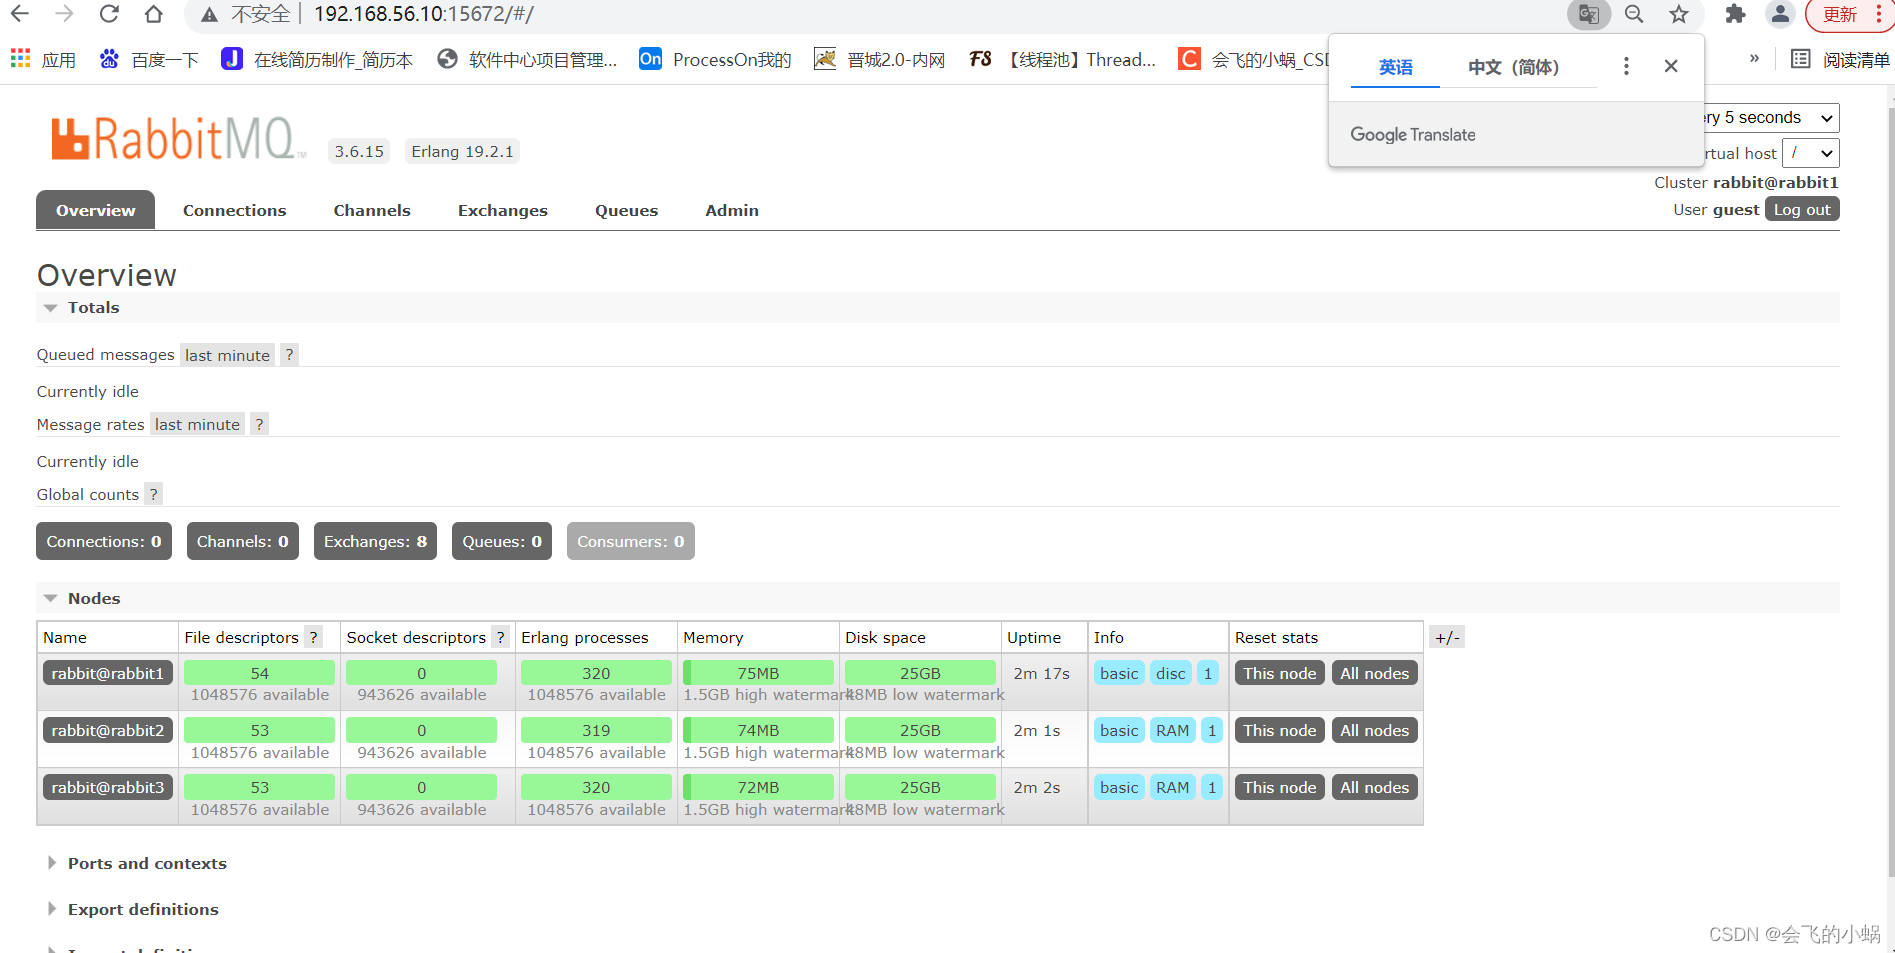Reset stats for This node on rabbit@rabbit2

pyautogui.click(x=1279, y=730)
